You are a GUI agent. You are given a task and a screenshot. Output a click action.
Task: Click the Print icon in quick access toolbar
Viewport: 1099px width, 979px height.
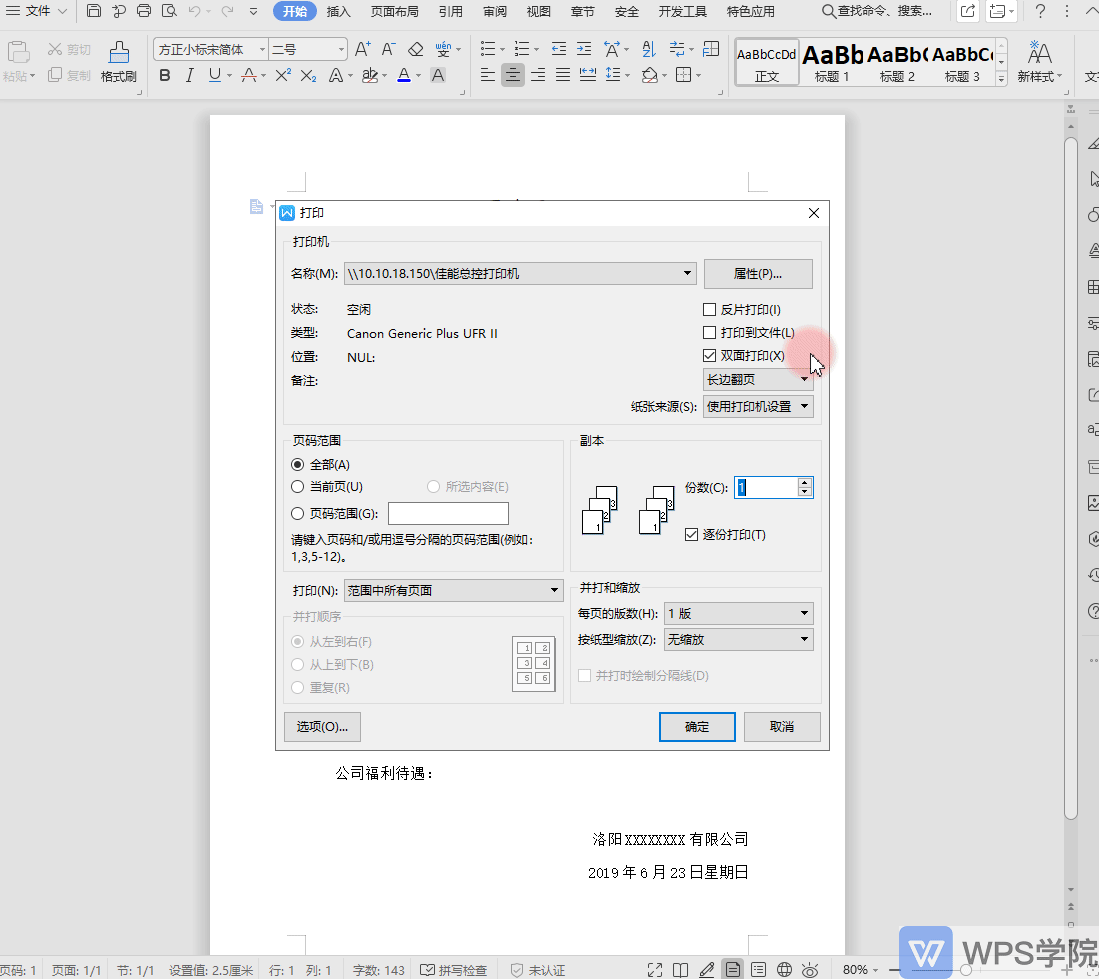pos(144,12)
